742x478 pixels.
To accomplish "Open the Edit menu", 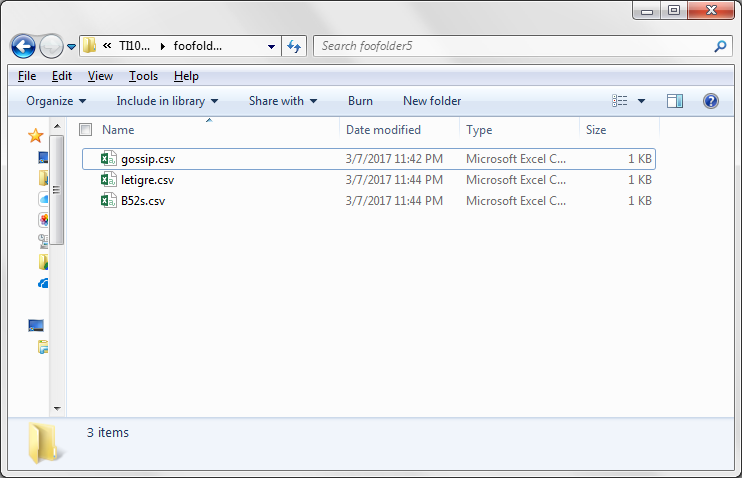I will click(62, 76).
